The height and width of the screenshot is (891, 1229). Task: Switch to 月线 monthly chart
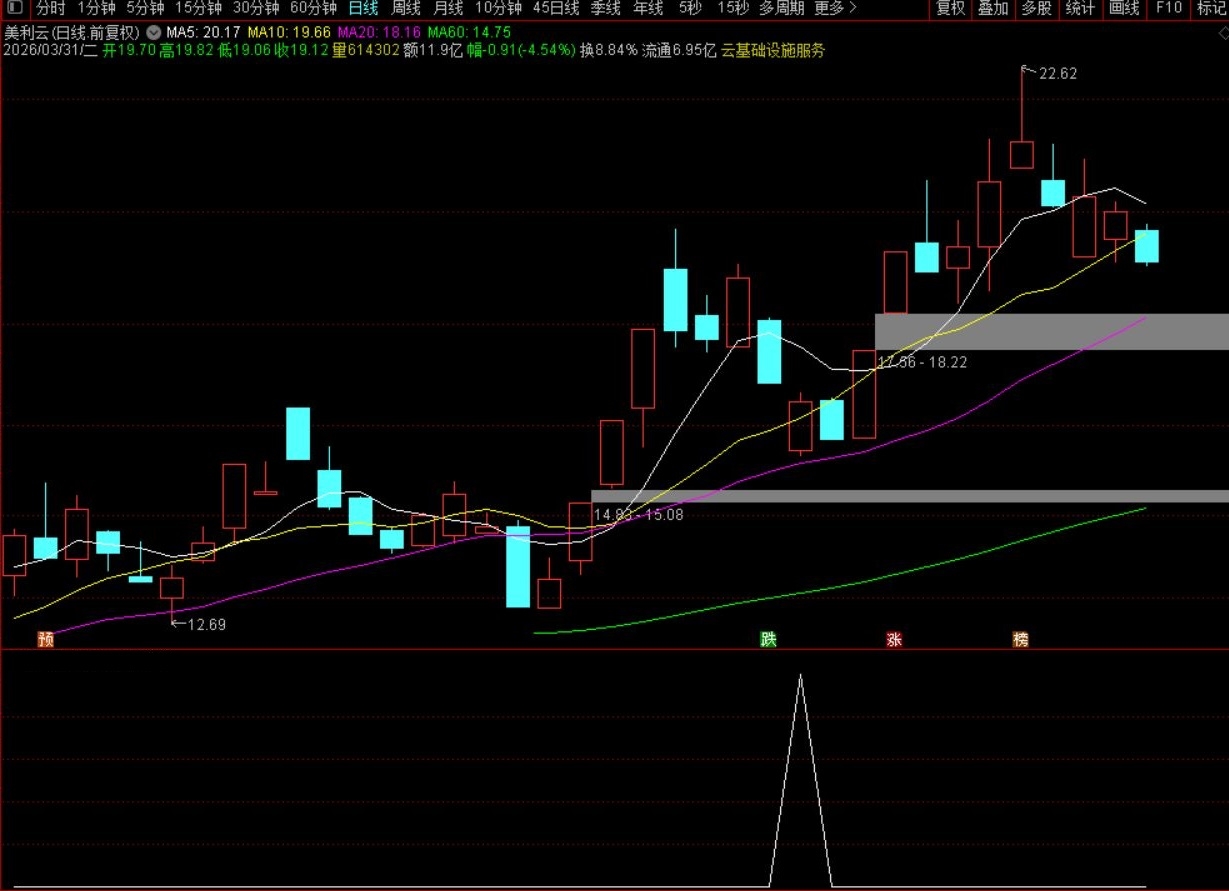448,8
